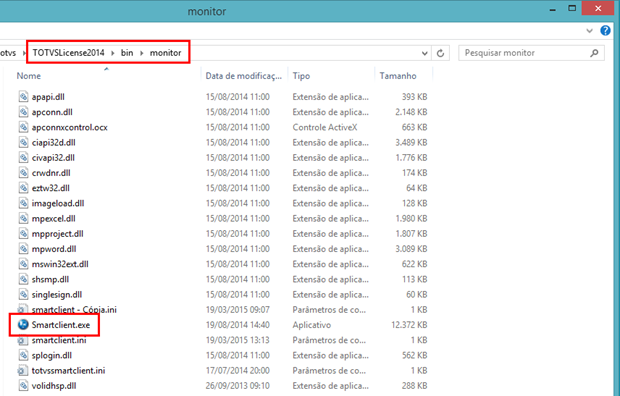Sort files by Nome column
Viewport: 620px width, 396px height.
click(x=29, y=76)
